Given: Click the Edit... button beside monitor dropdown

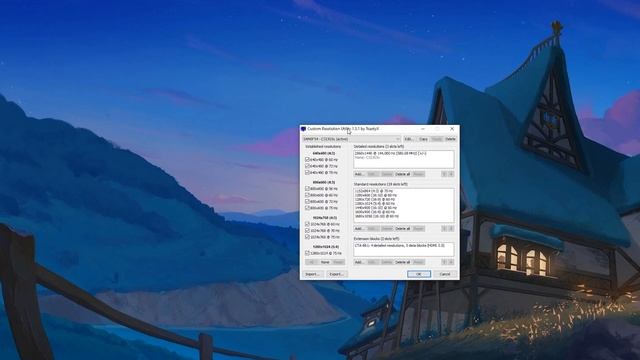Looking at the screenshot, I should [409, 139].
